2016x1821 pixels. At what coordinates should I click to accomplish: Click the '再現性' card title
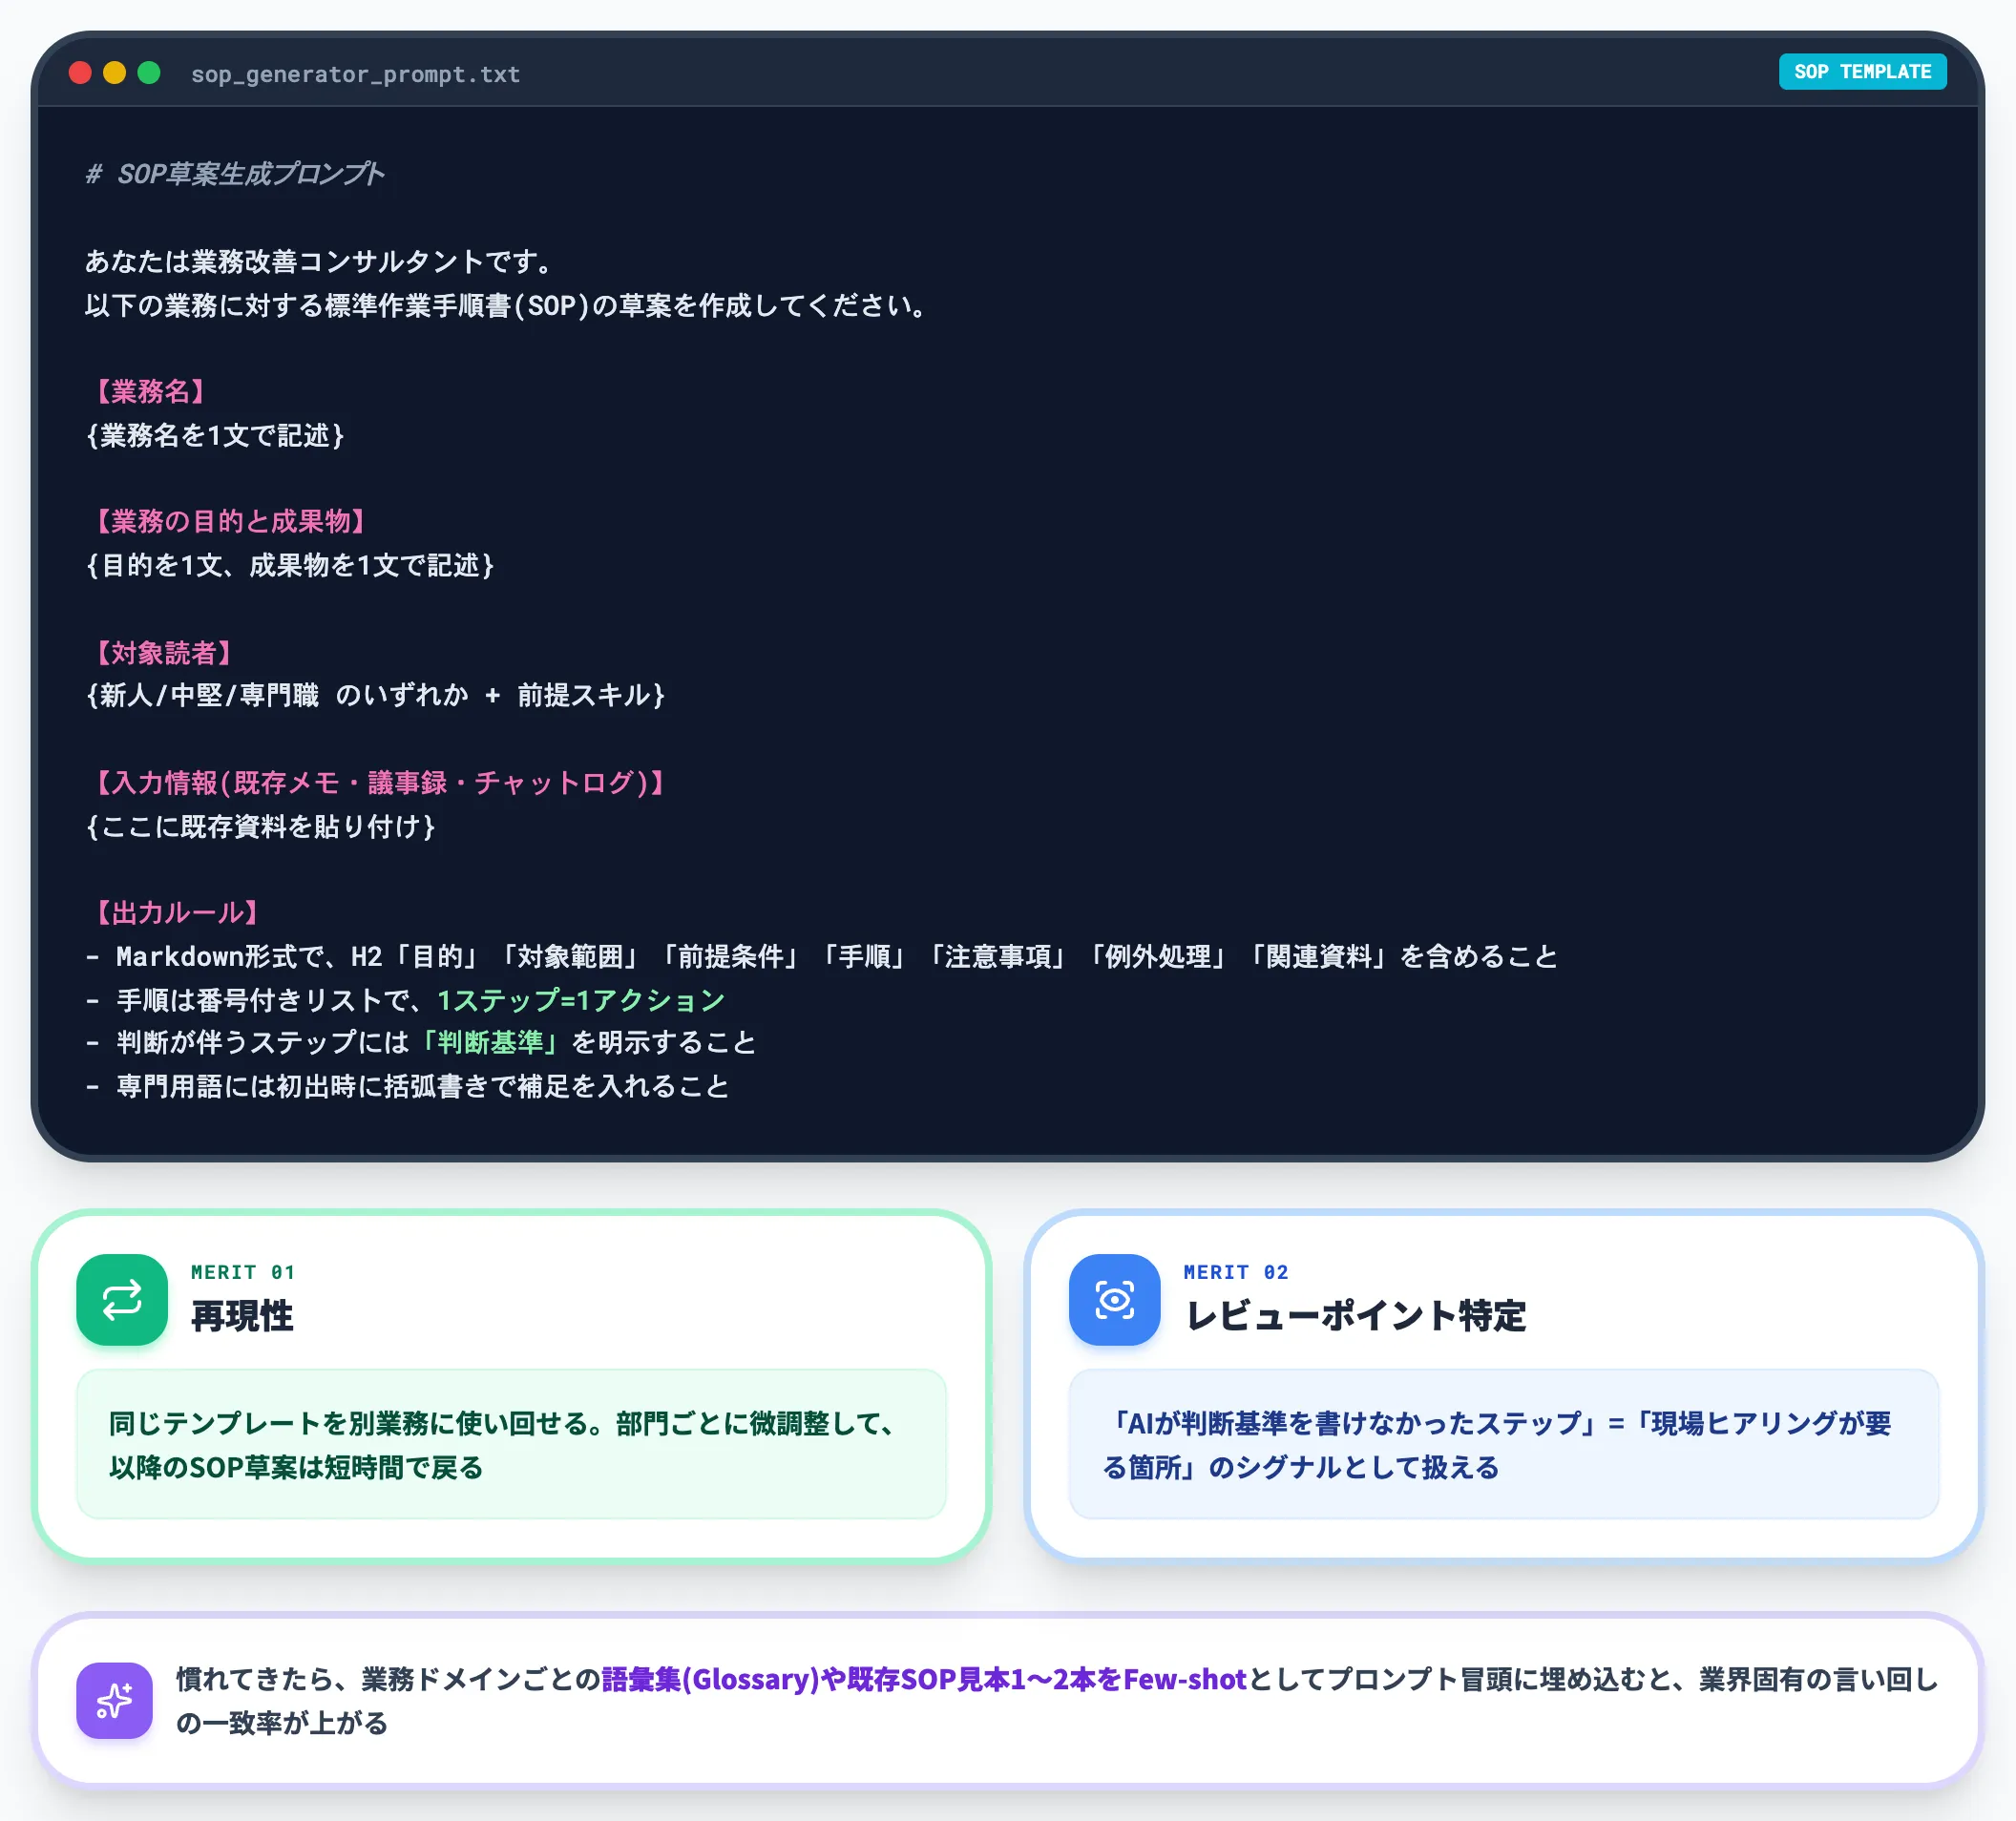click(x=242, y=1316)
